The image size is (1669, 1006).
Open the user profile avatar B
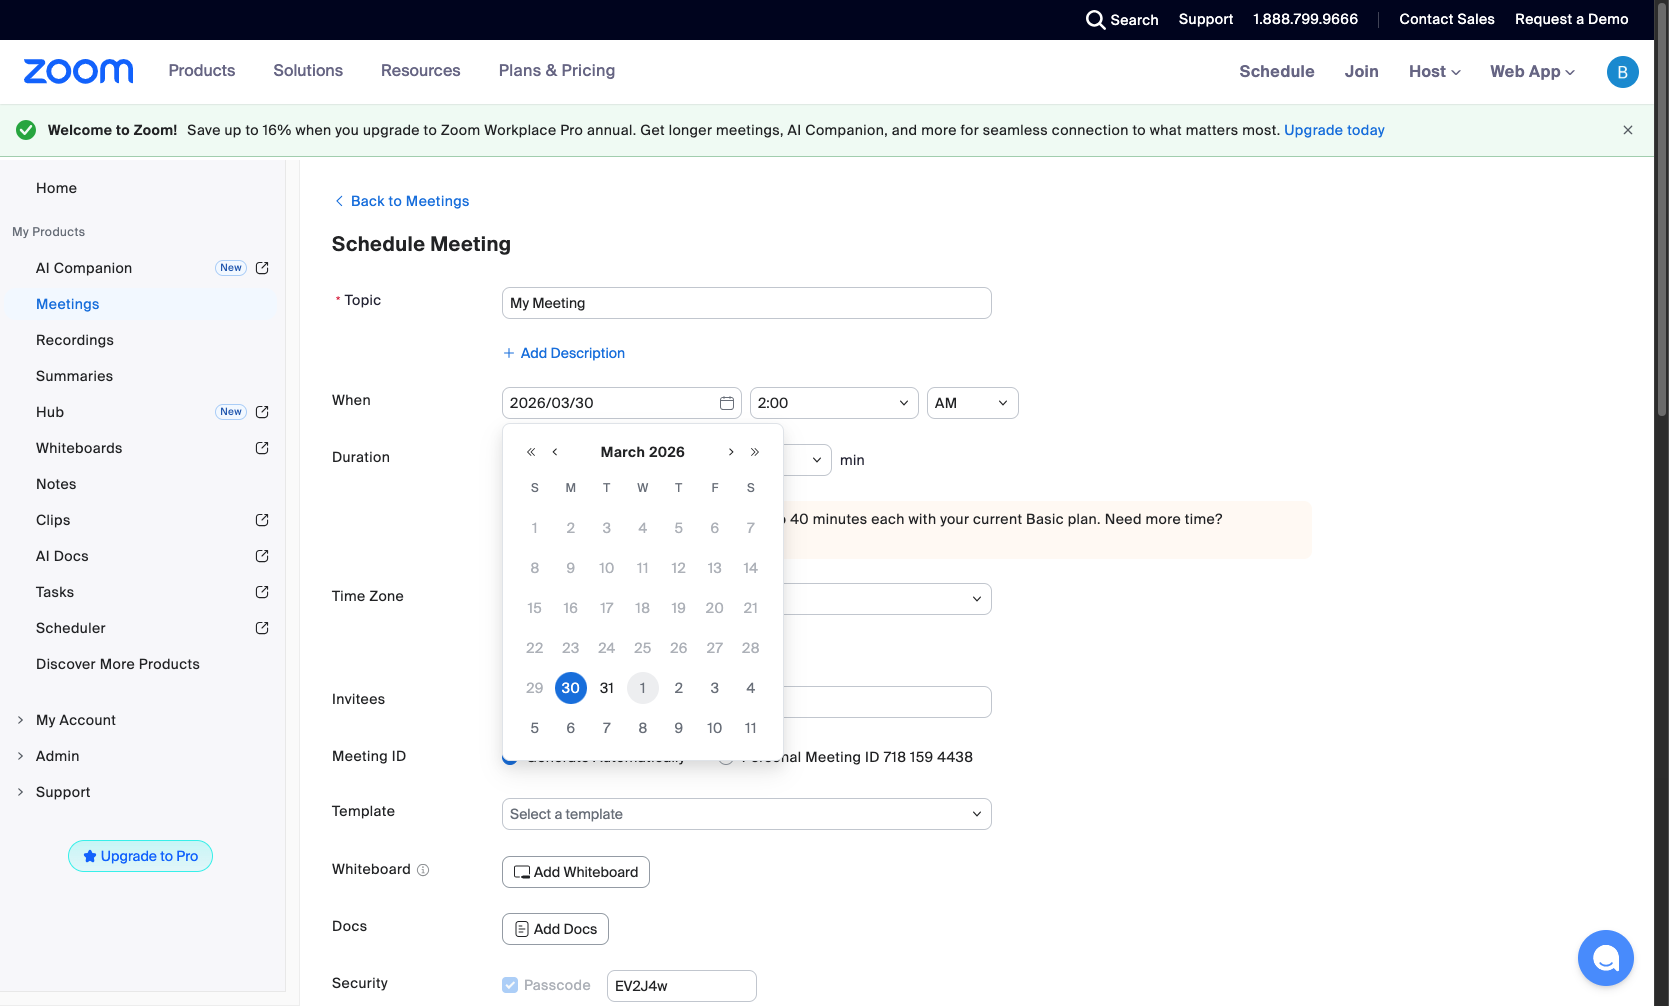(1622, 72)
